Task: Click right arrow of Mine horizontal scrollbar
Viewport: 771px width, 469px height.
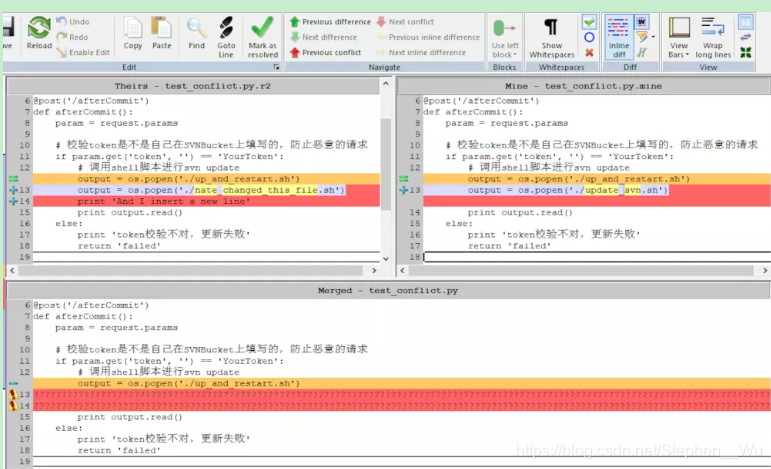Action: (x=765, y=270)
